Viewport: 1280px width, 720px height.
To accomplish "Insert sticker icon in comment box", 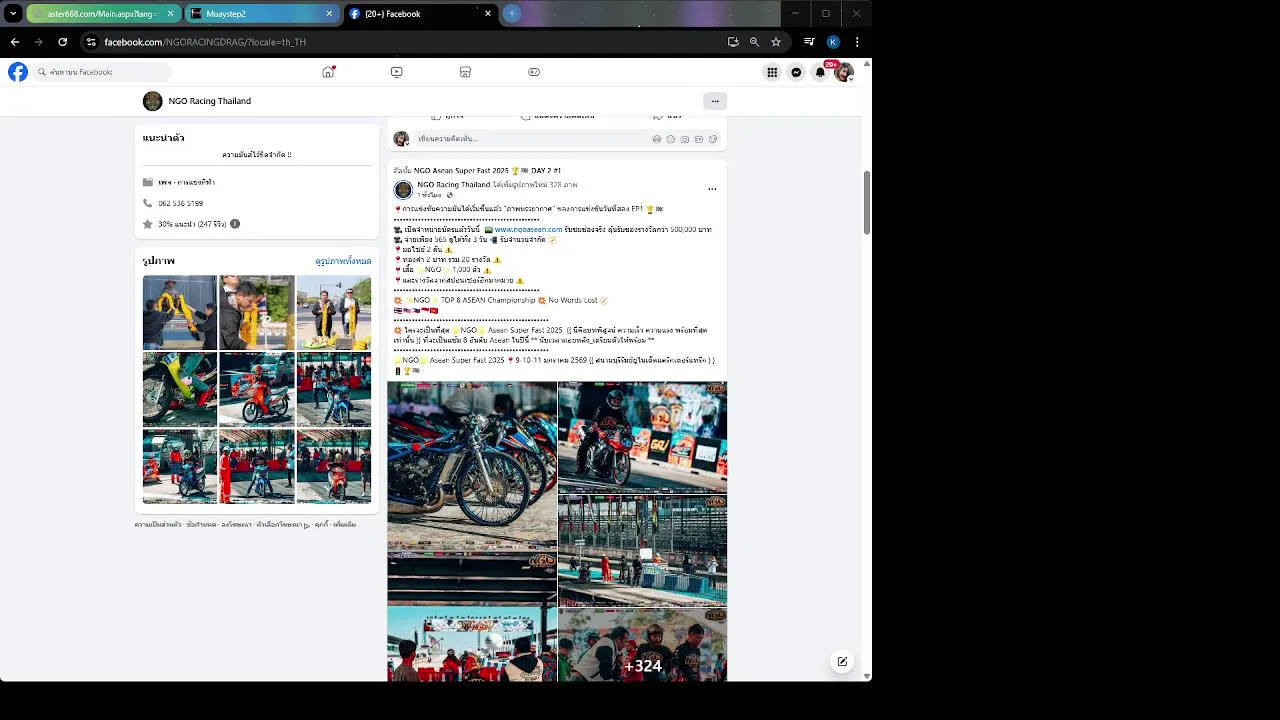I will tap(713, 139).
